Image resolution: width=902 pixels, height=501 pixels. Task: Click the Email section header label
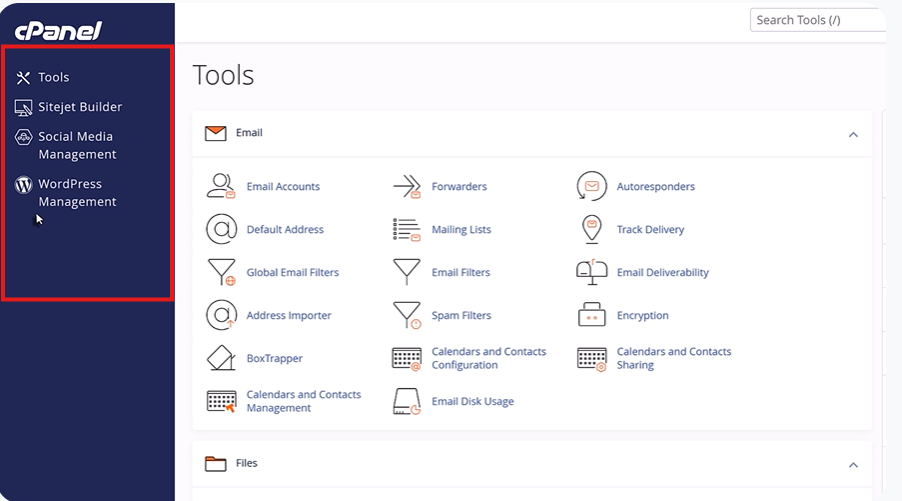tap(249, 133)
